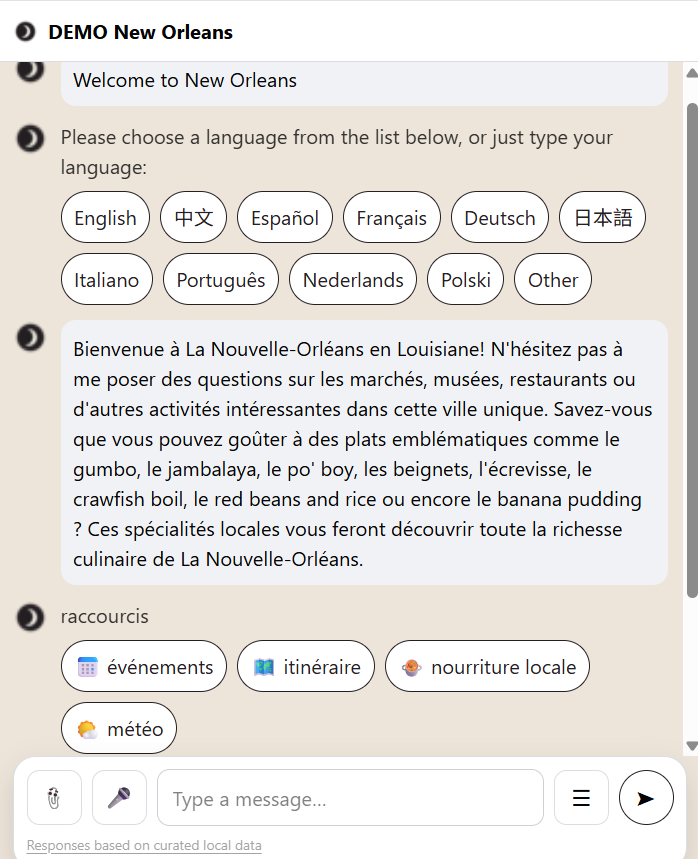698x859 pixels.
Task: Activate the microphone voice input
Action: tap(119, 797)
